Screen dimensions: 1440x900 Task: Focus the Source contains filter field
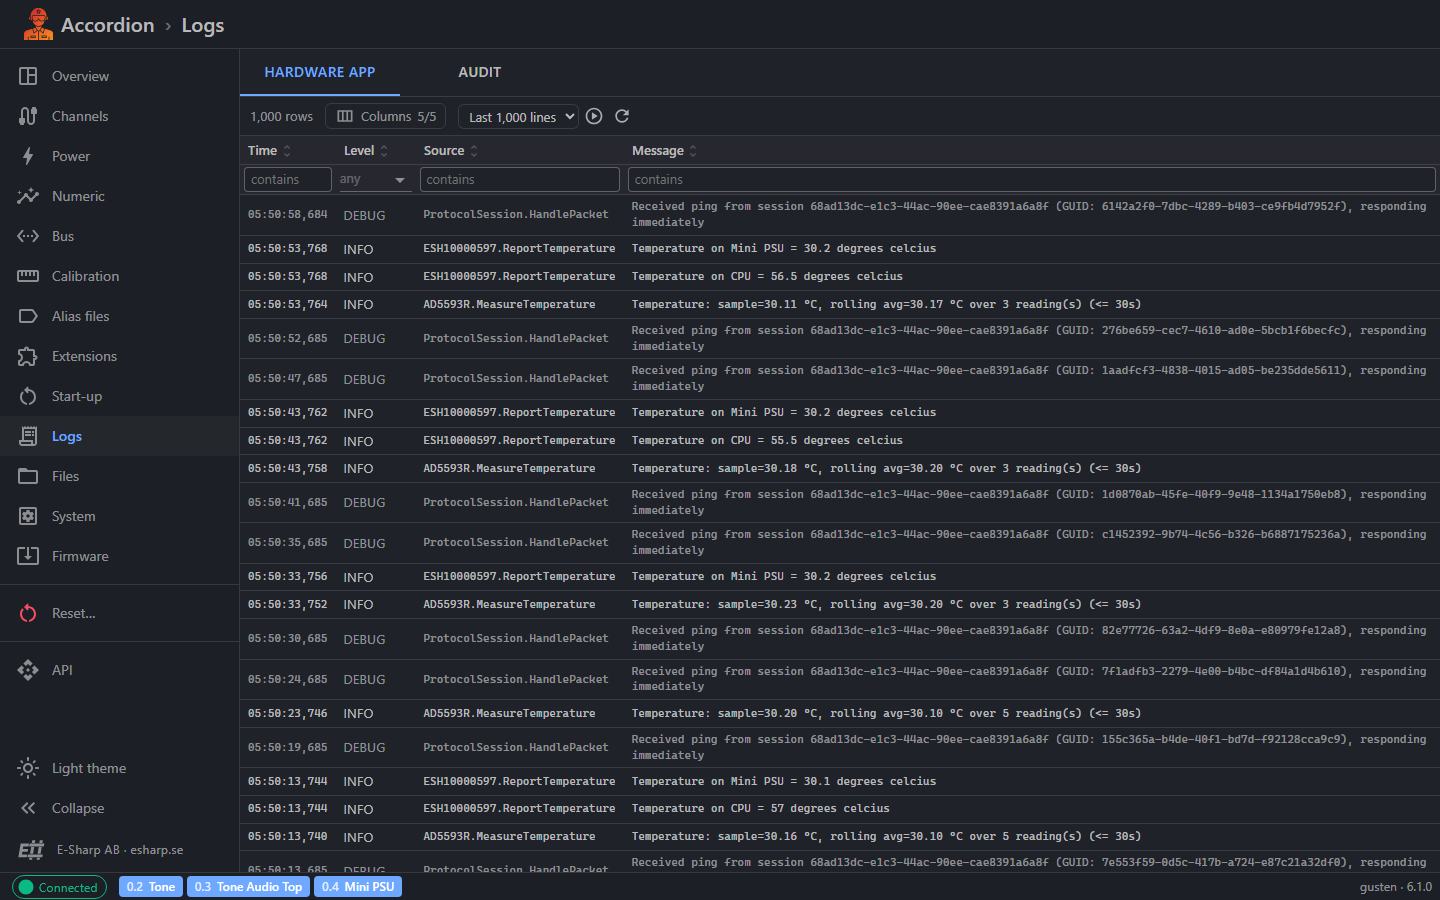click(520, 179)
